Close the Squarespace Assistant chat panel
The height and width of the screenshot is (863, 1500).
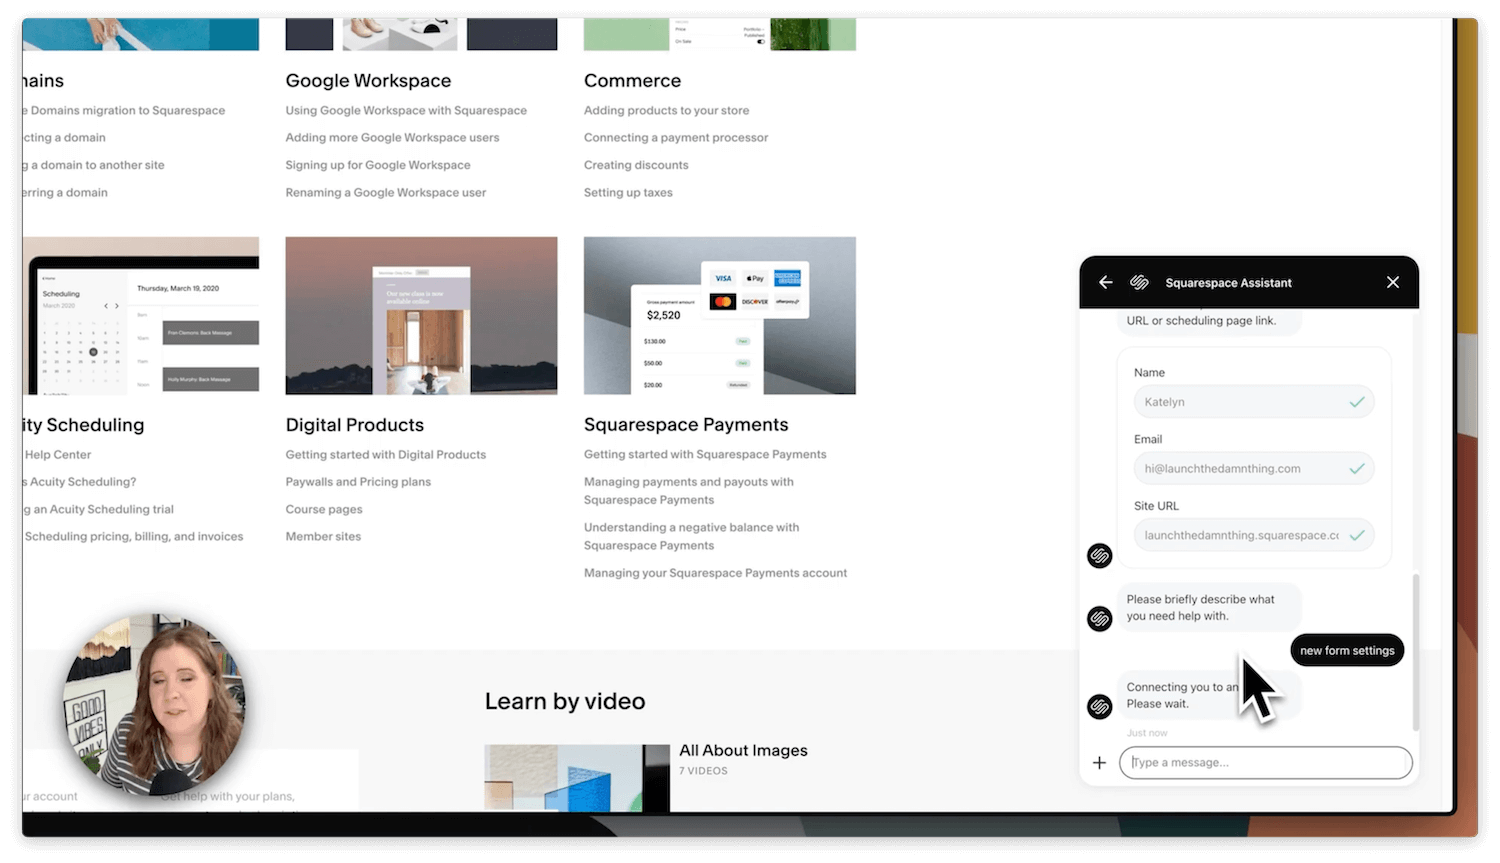tap(1393, 283)
